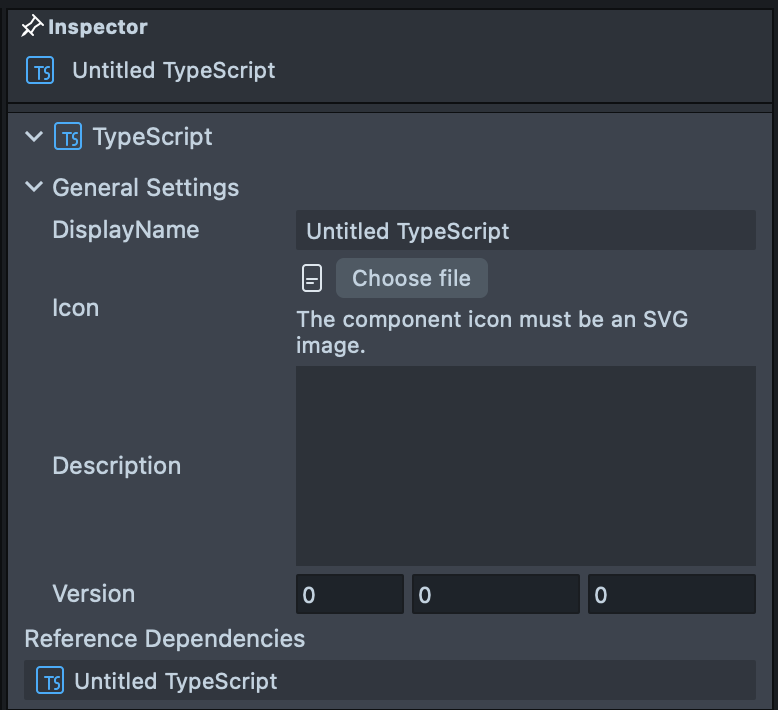Click the Untitled TypeScript header name

(174, 71)
